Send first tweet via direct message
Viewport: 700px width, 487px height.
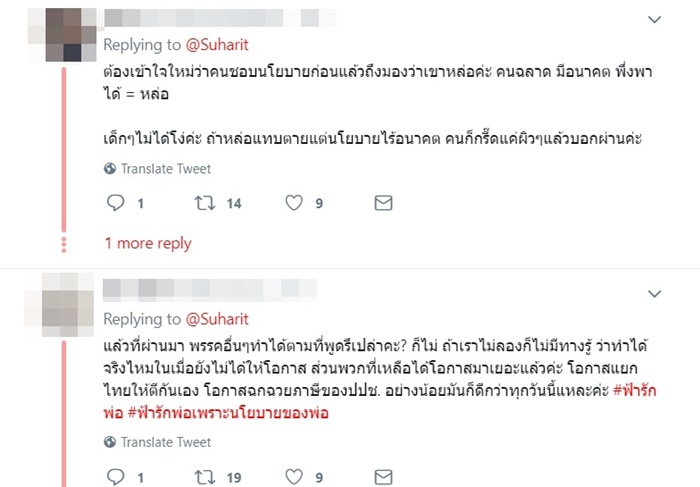coord(383,203)
